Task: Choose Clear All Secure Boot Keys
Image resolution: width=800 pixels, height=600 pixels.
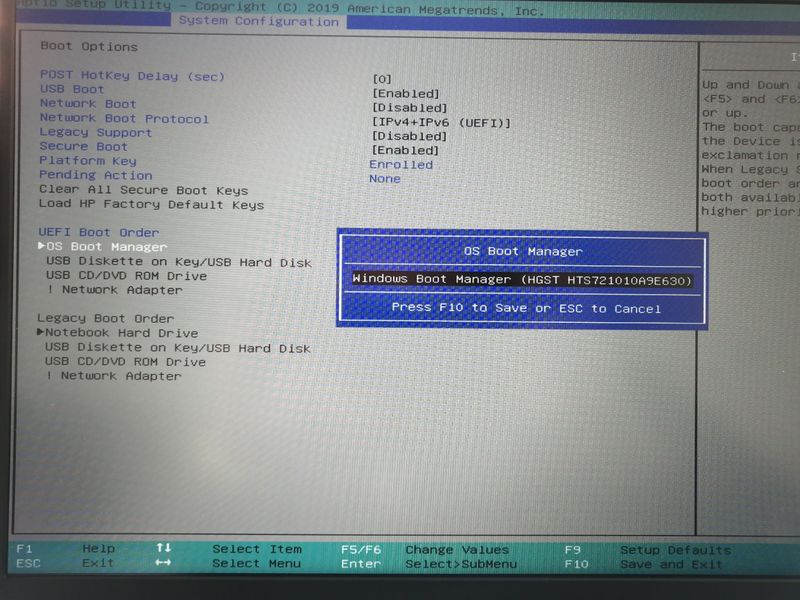Action: pyautogui.click(x=143, y=190)
